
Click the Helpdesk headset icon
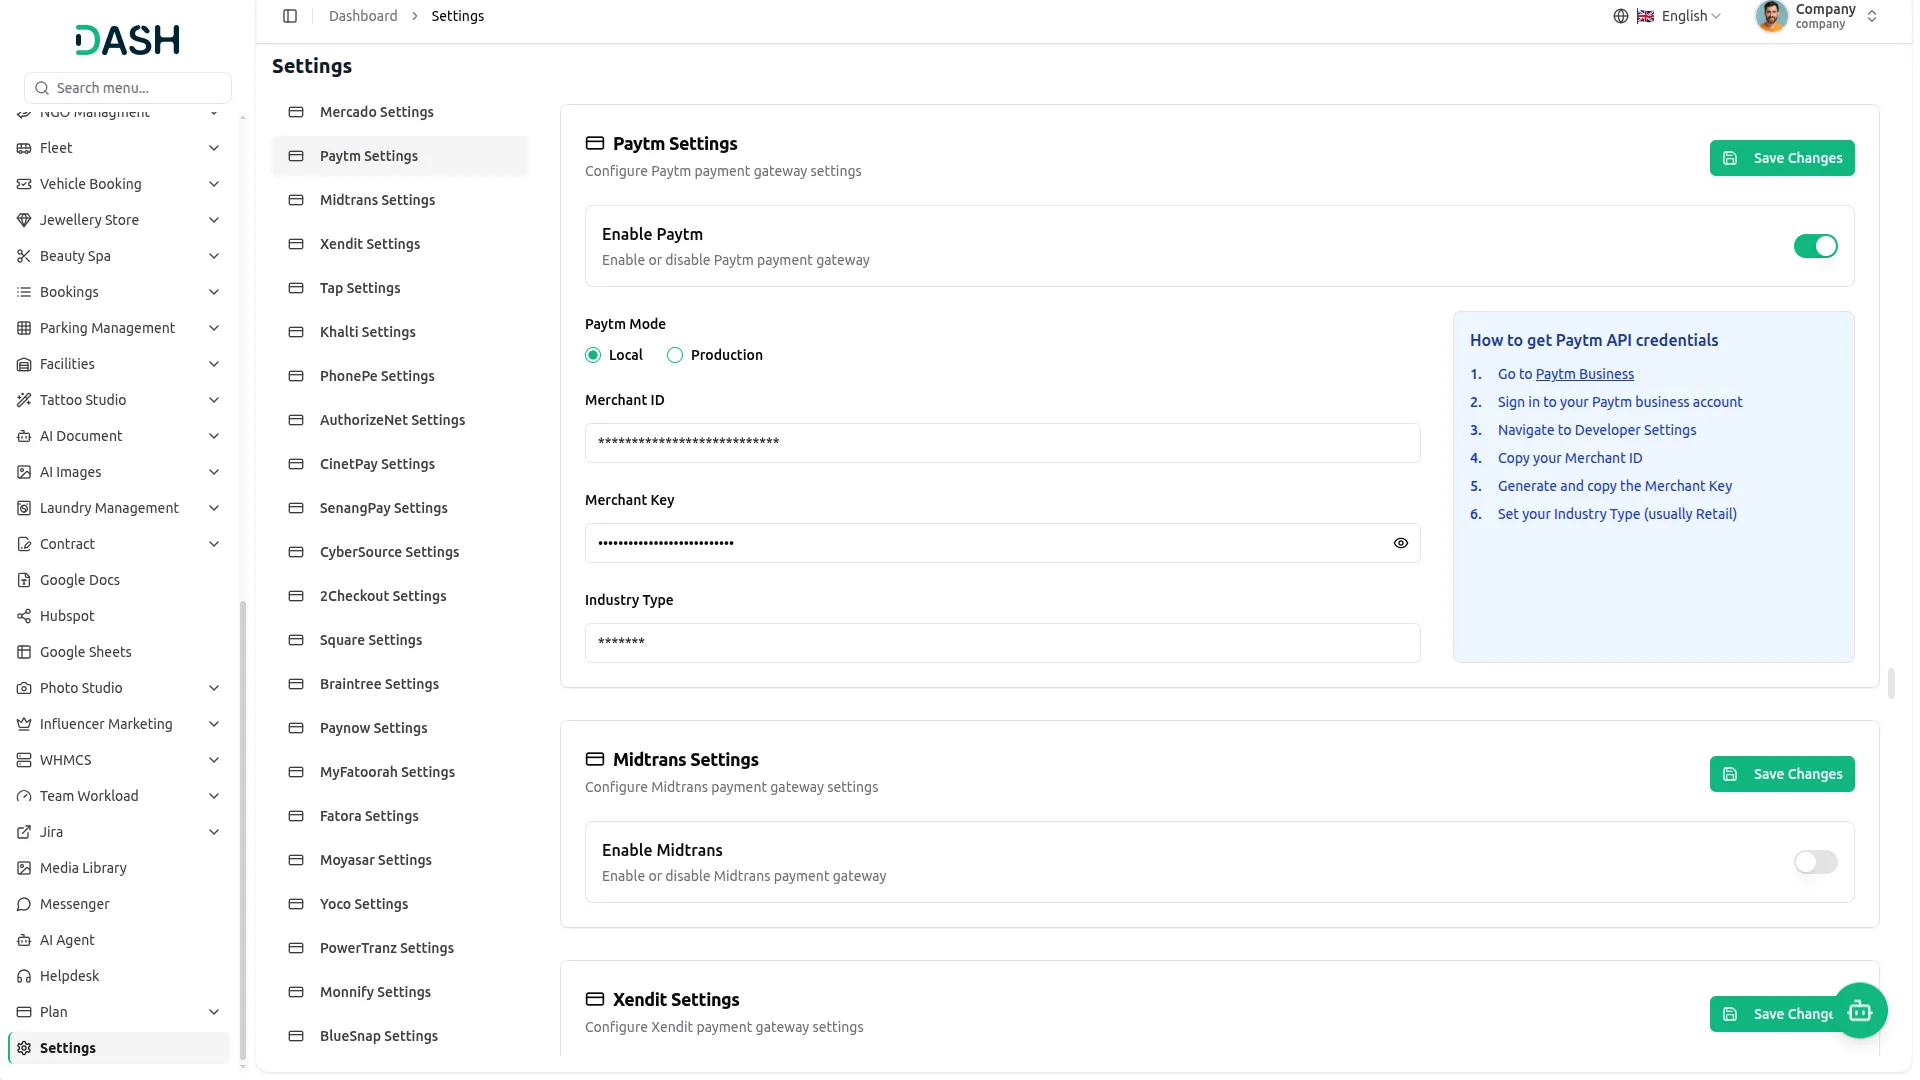pyautogui.click(x=24, y=976)
